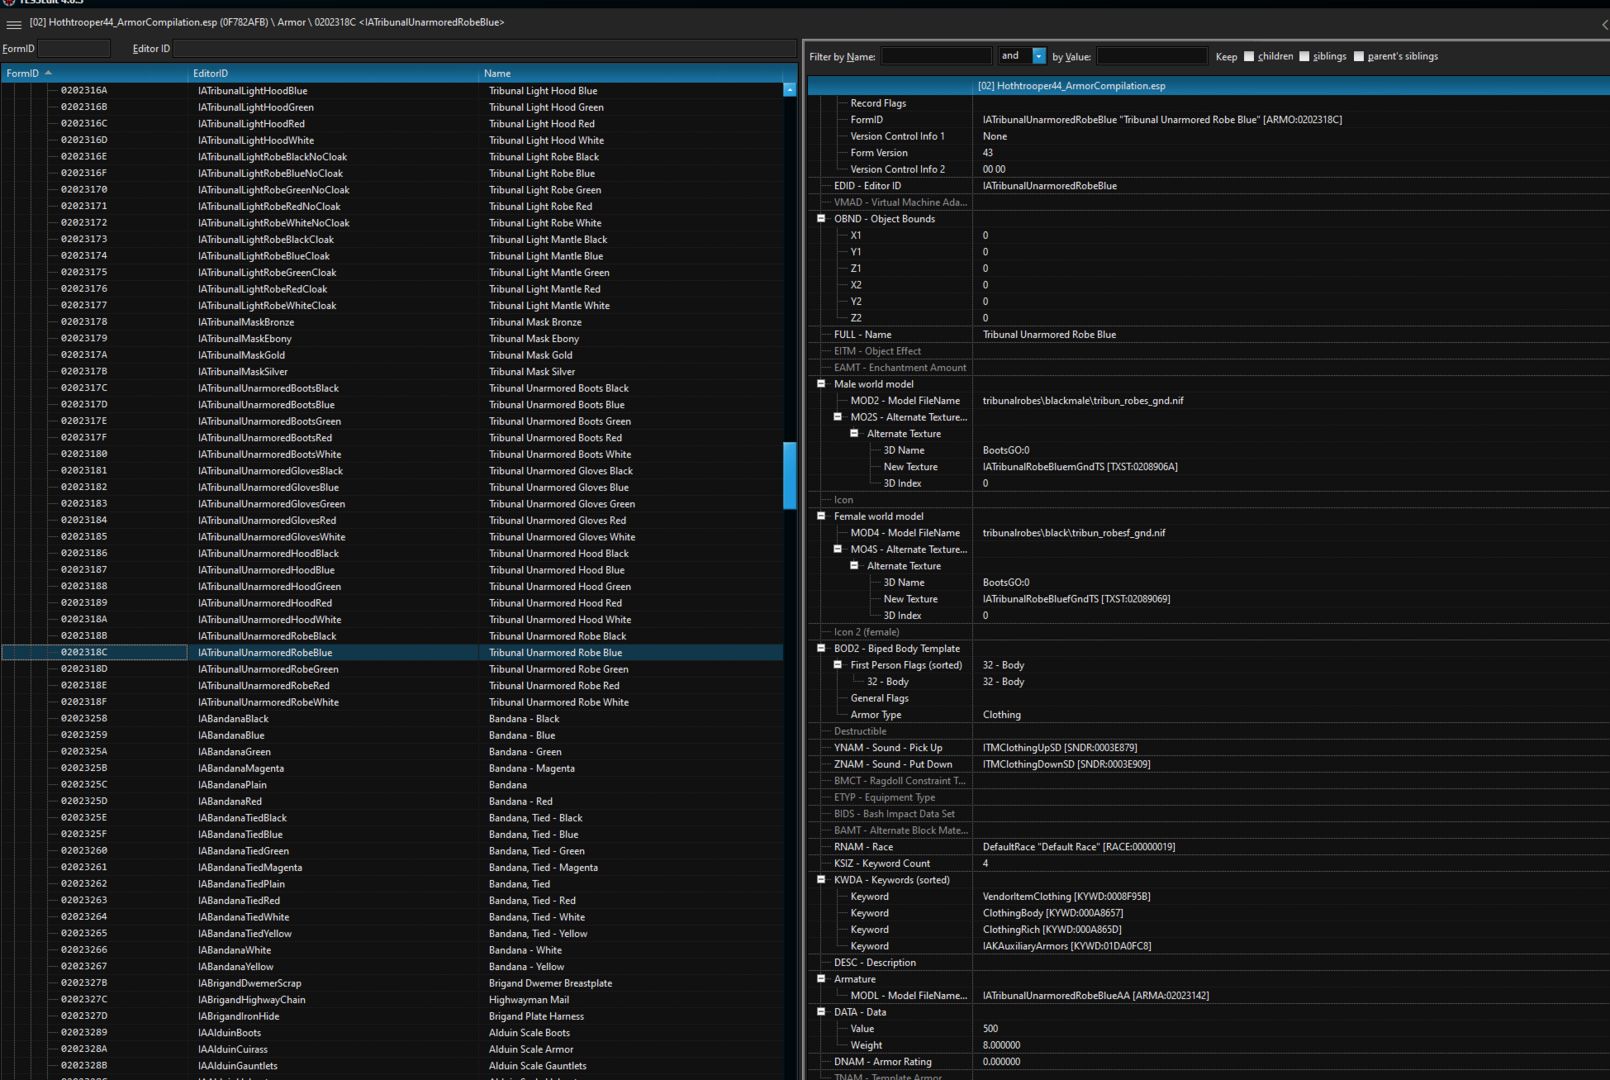Collapse the Male world model node
The width and height of the screenshot is (1610, 1080).
click(x=821, y=384)
